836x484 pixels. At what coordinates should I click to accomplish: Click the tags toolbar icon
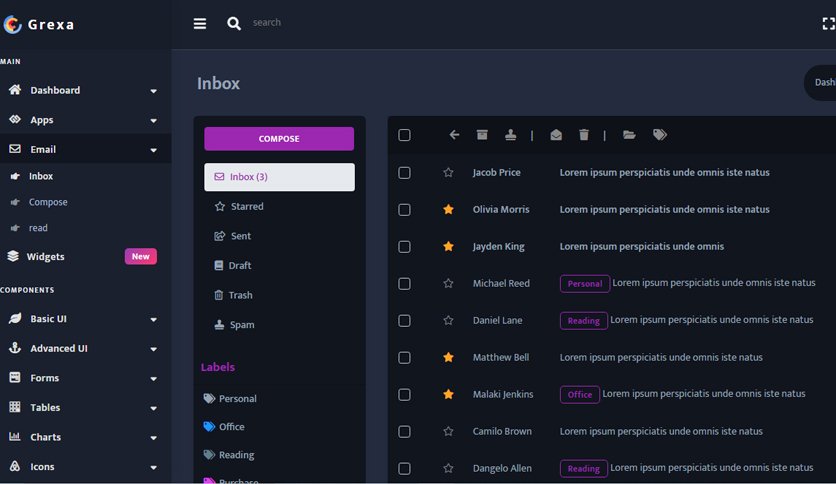pyautogui.click(x=660, y=135)
